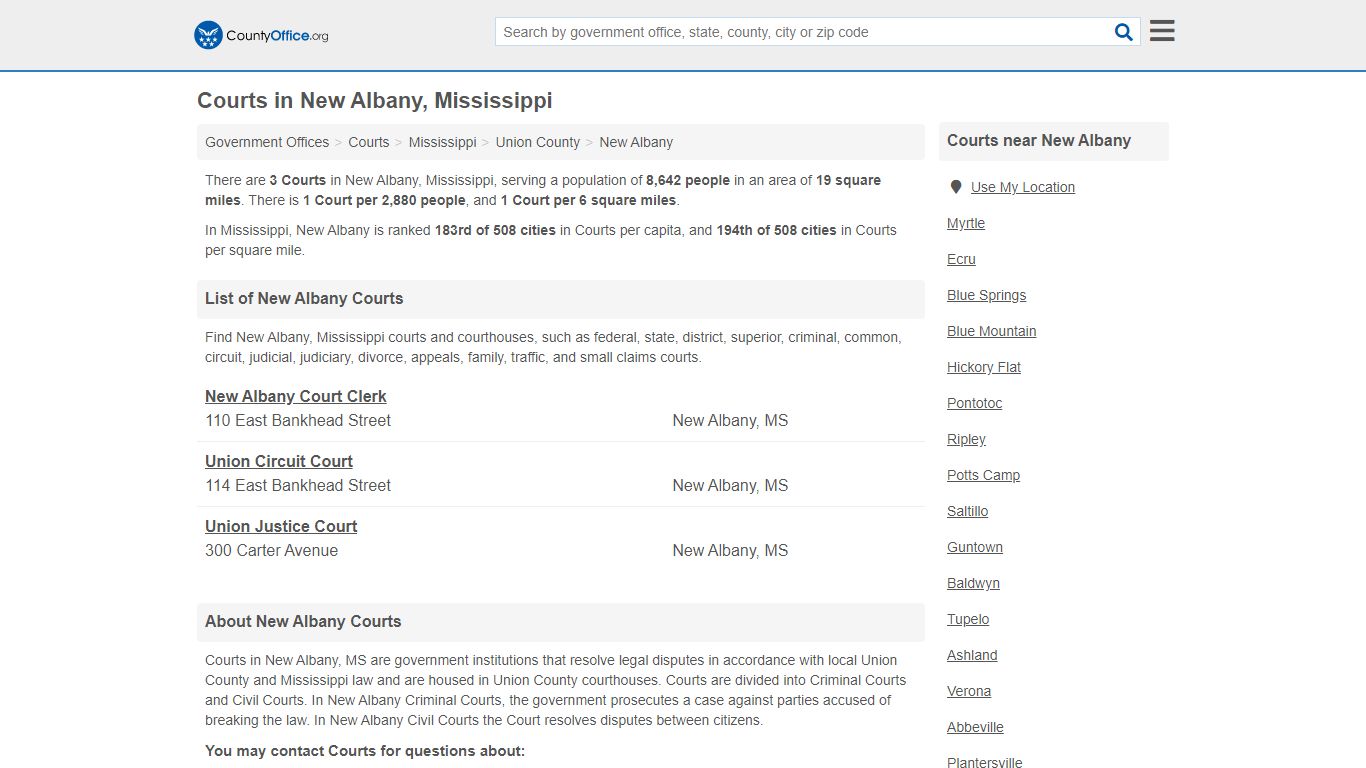Click Use My Location link

(x=1023, y=187)
